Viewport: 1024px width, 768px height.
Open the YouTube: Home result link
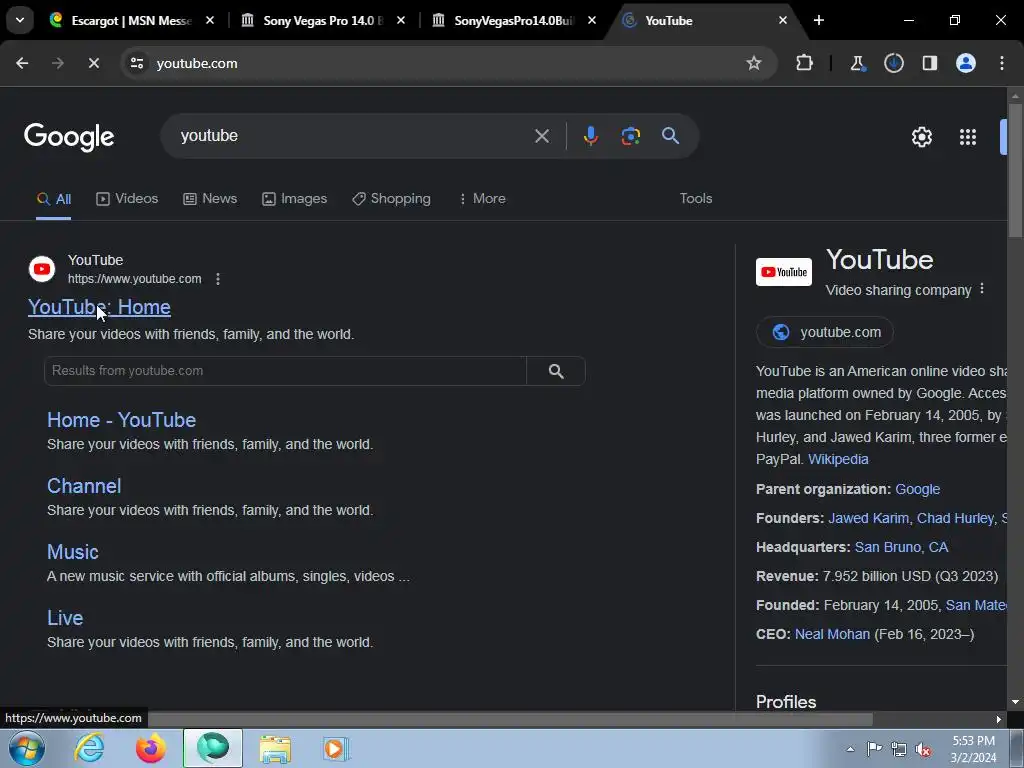click(x=99, y=307)
